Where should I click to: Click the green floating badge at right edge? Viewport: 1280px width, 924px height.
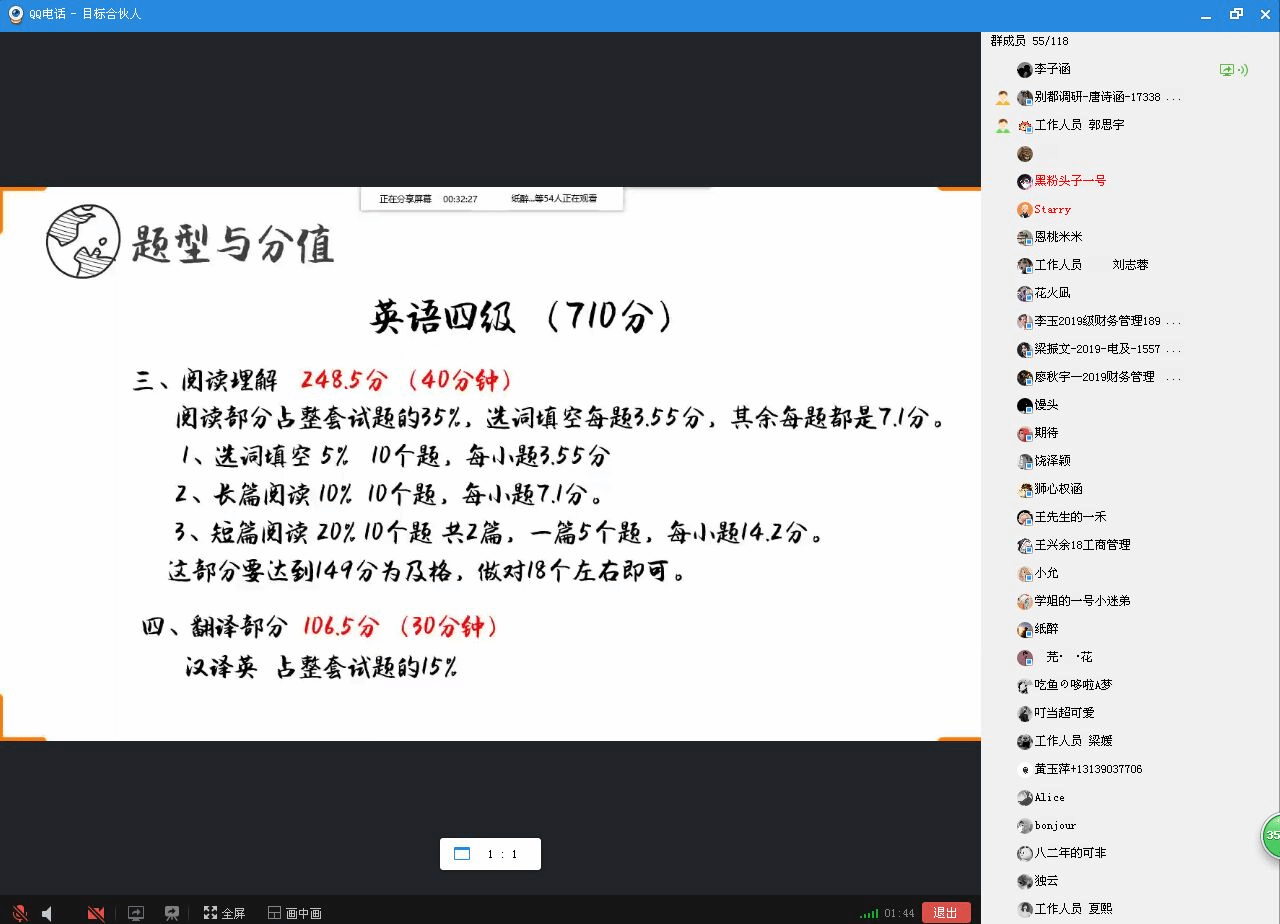pyautogui.click(x=1271, y=835)
